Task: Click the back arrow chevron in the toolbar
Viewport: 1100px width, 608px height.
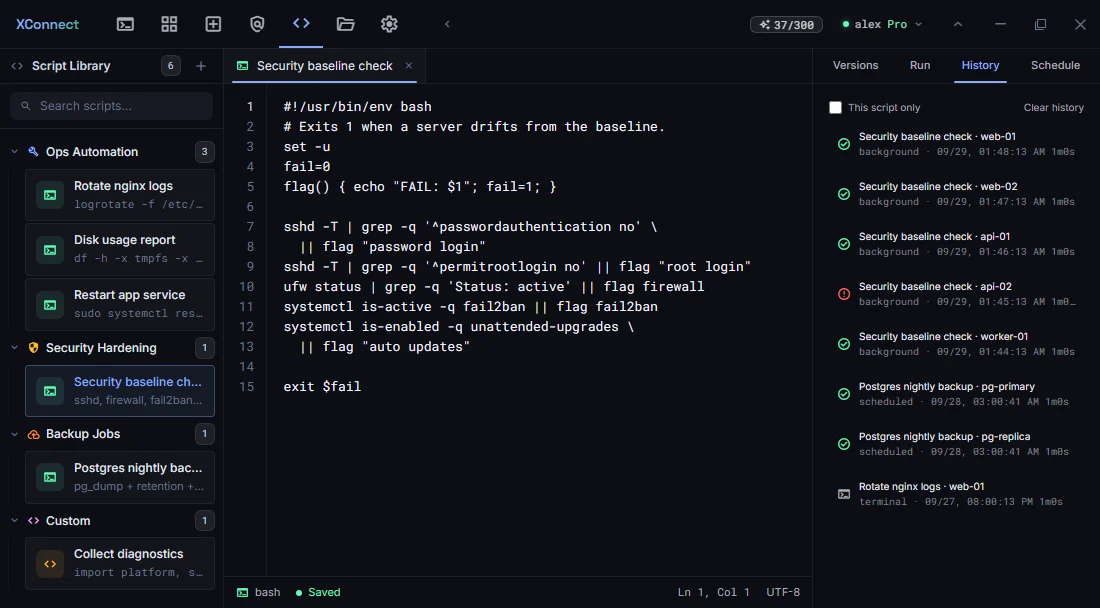Action: pos(447,24)
